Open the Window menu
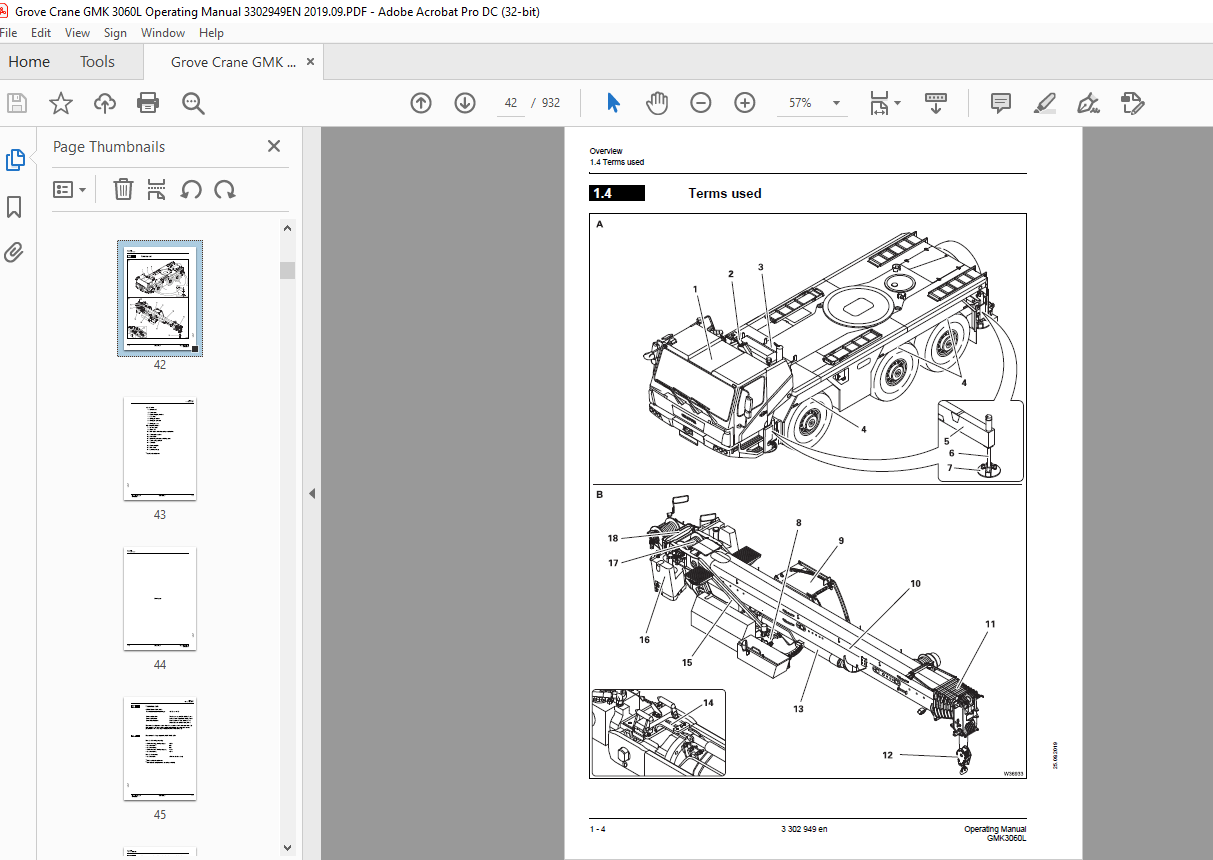The image size is (1213, 860). coord(163,33)
